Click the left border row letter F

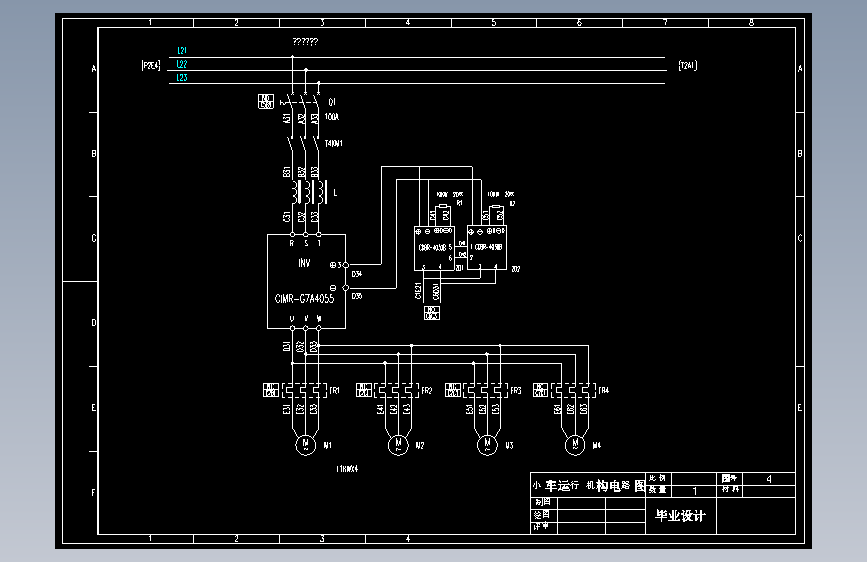pyautogui.click(x=94, y=492)
